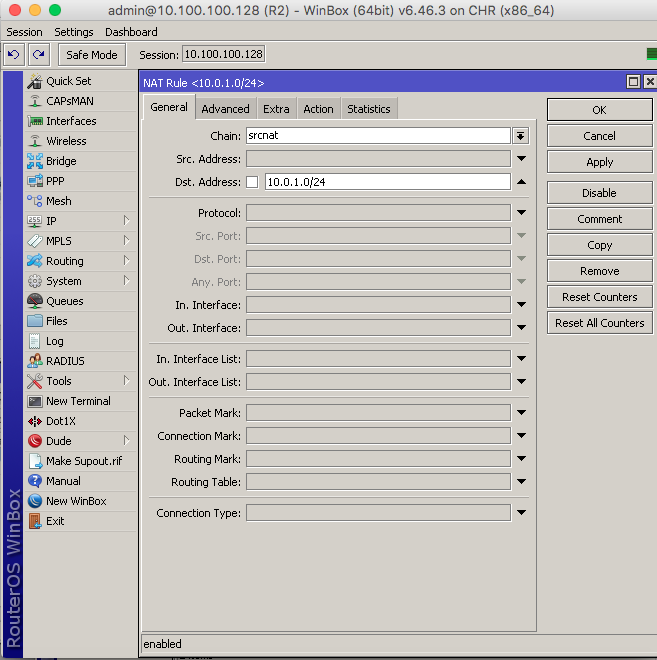The height and width of the screenshot is (660, 657).
Task: Click the Chain input field
Action: (378, 136)
